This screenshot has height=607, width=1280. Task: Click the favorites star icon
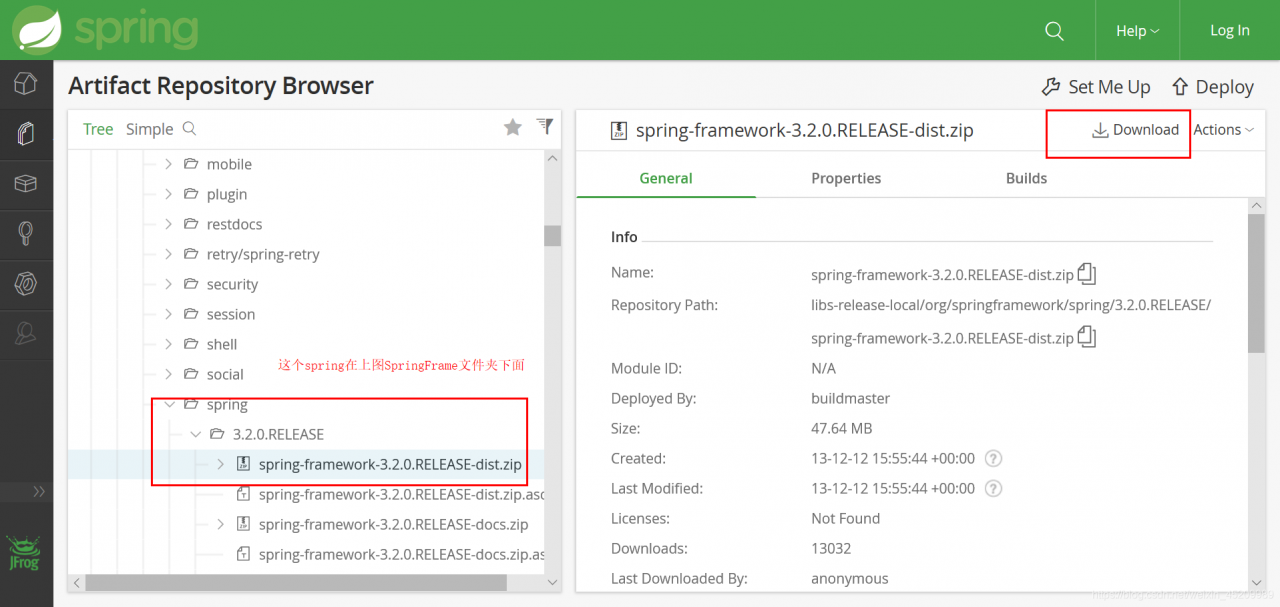click(x=513, y=127)
